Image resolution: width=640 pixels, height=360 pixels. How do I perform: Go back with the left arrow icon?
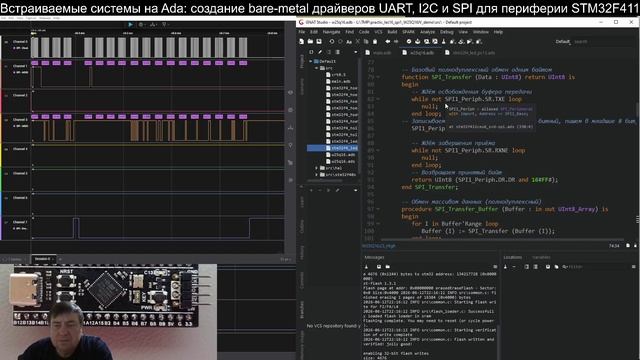click(x=387, y=41)
